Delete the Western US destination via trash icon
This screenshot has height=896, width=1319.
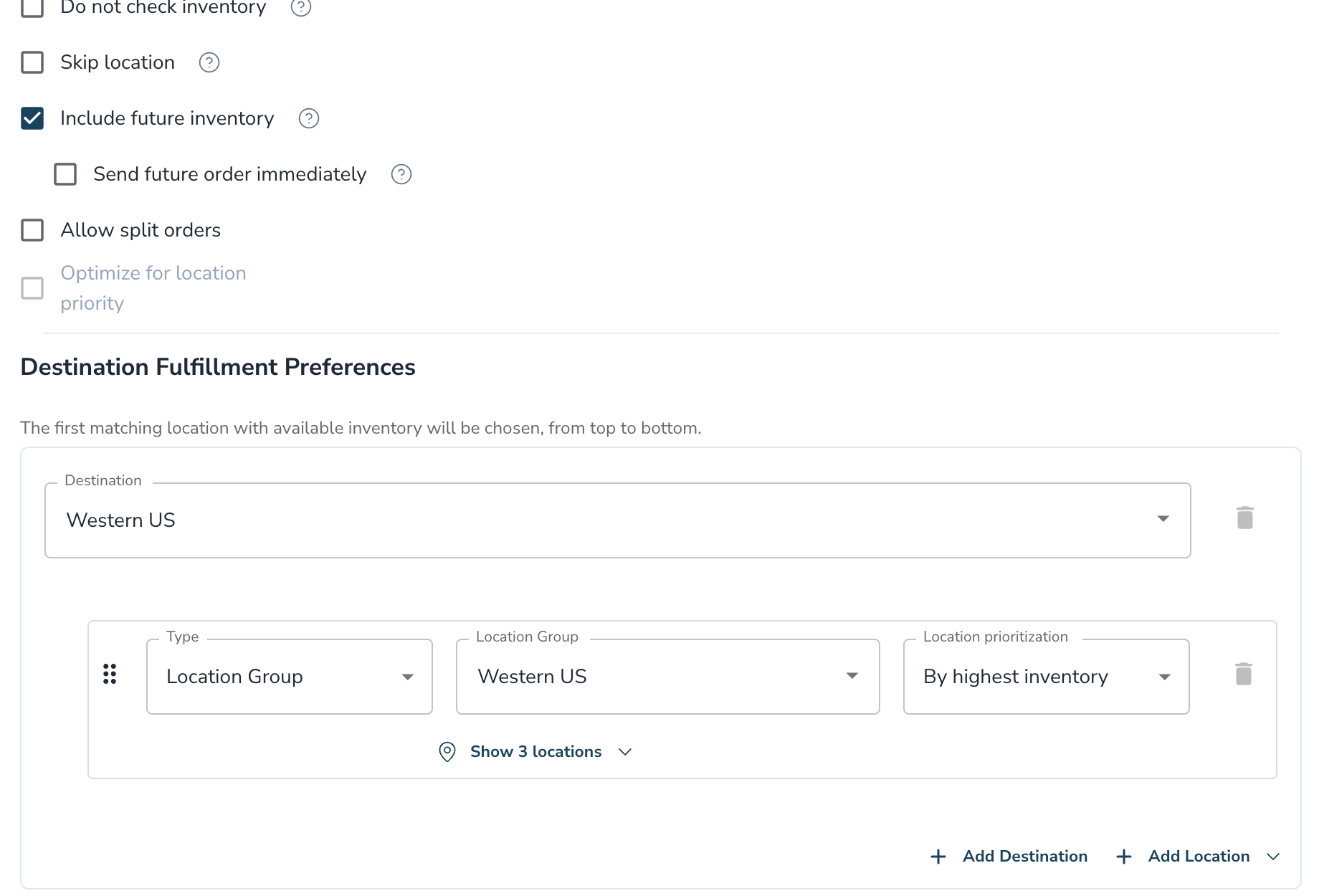[x=1244, y=518]
